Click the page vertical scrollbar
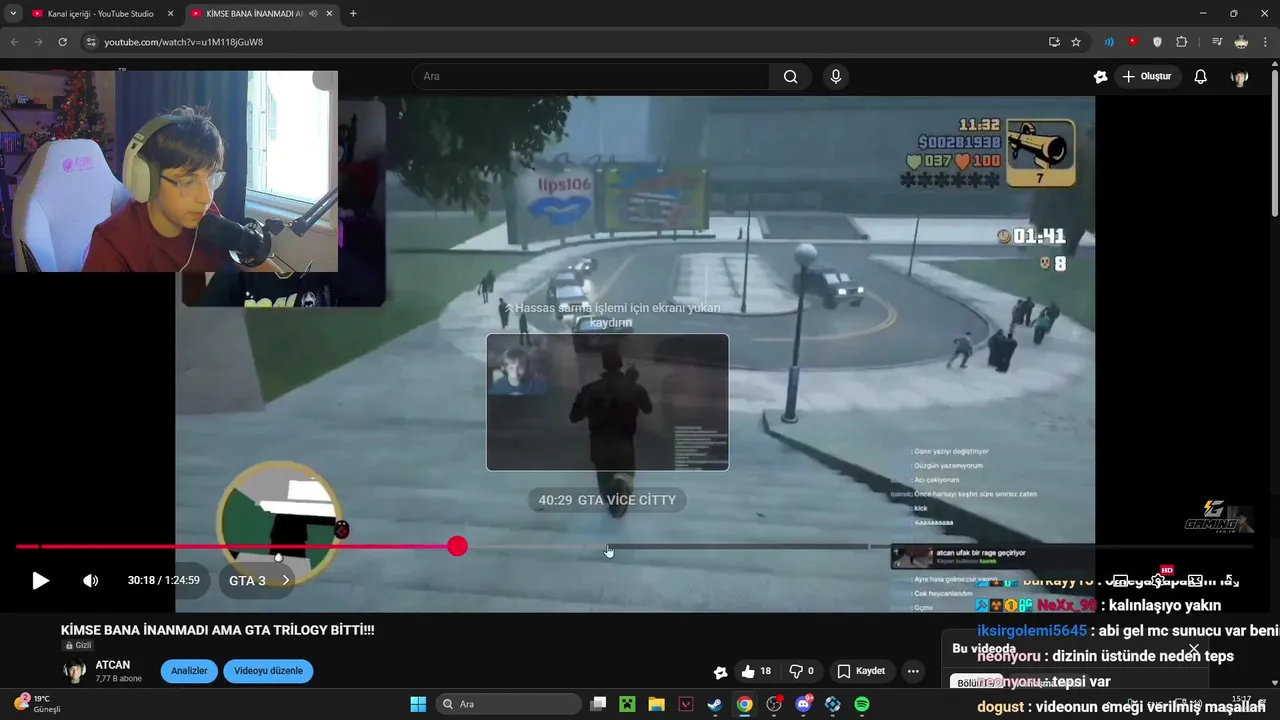The height and width of the screenshot is (720, 1280). (1274, 140)
